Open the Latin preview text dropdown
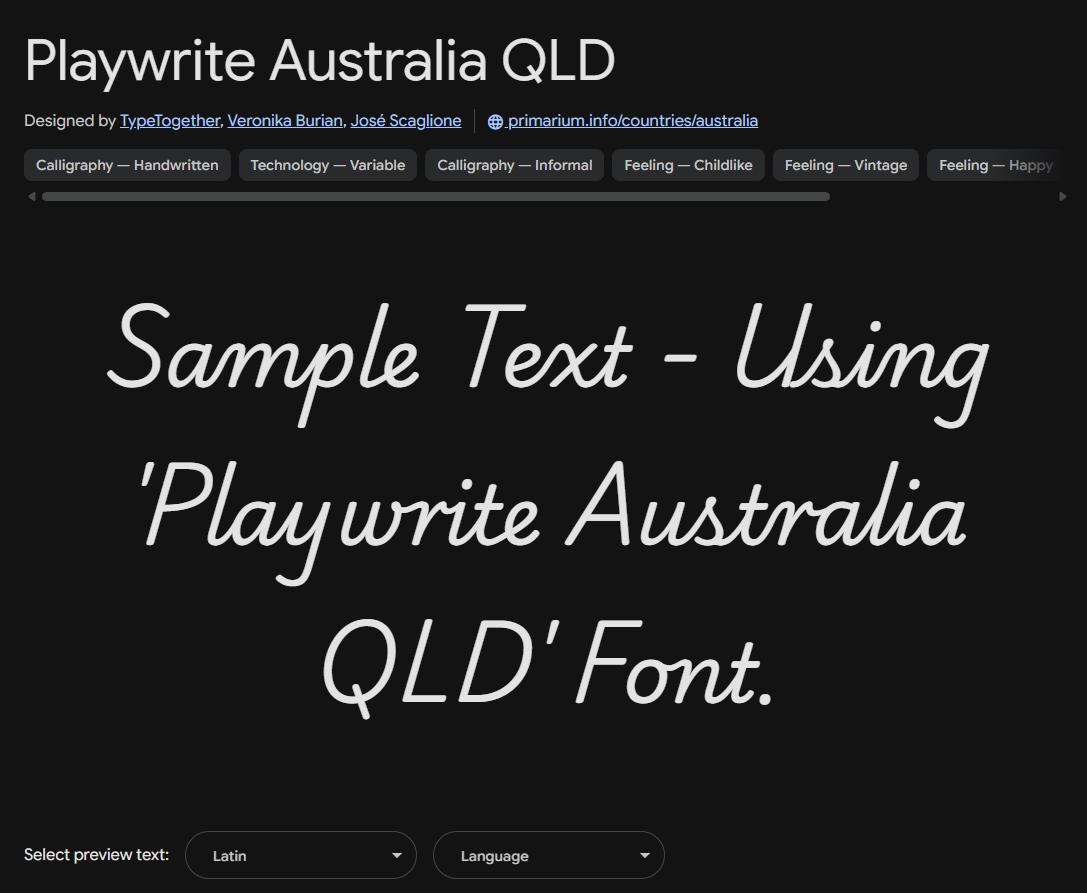The height and width of the screenshot is (893, 1087). coord(301,855)
